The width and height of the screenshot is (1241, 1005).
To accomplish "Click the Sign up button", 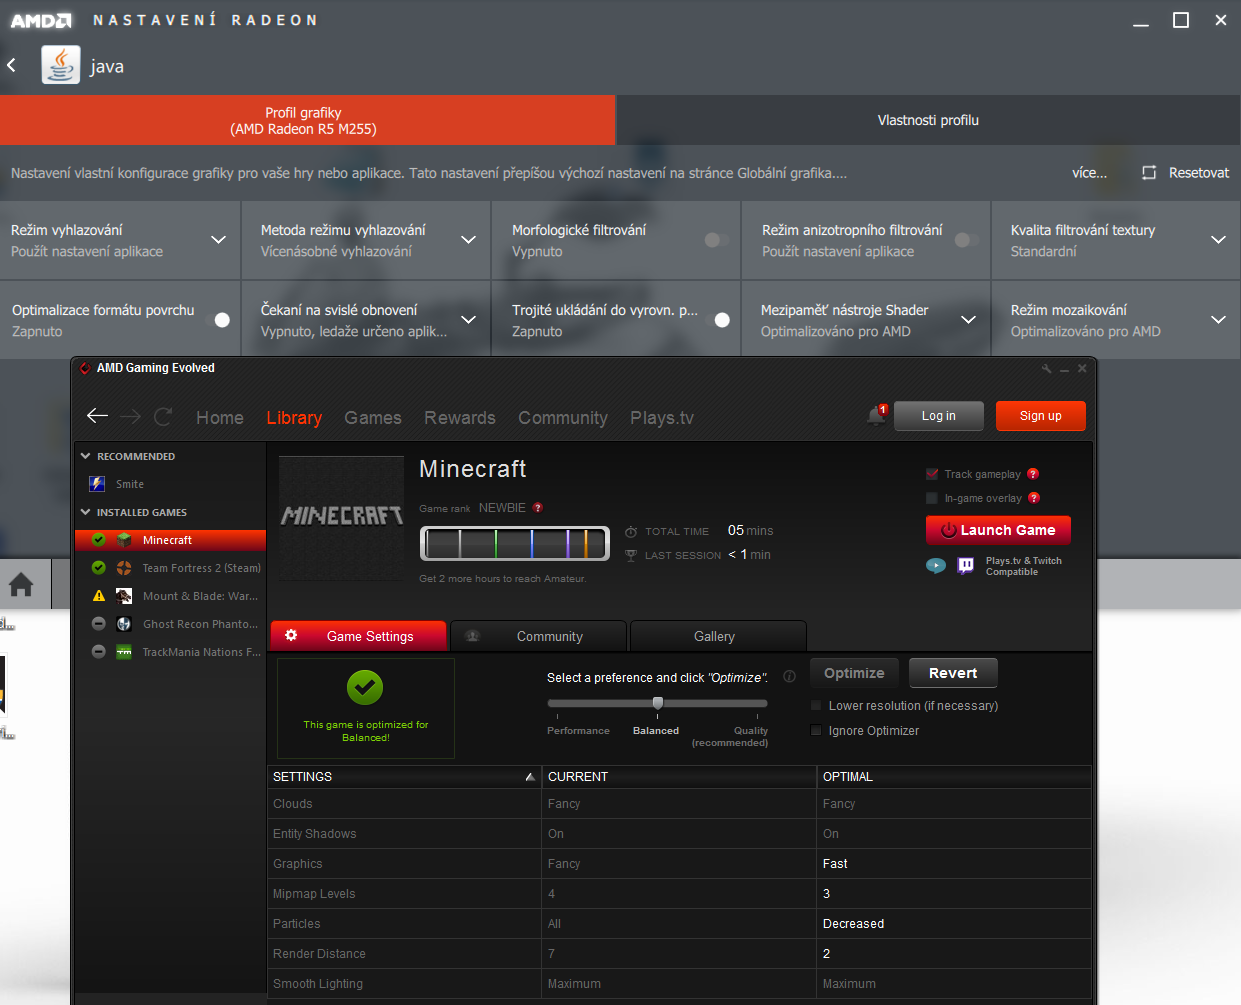I will [1041, 416].
